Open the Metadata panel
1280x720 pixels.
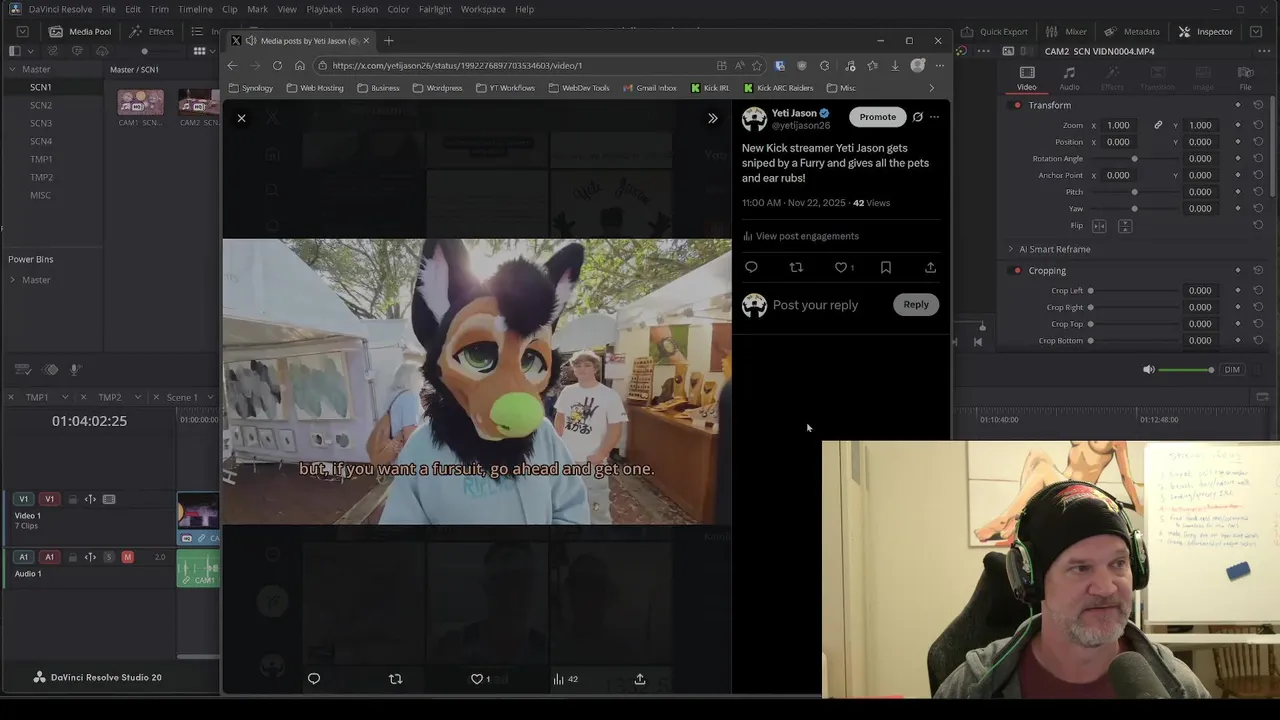click(1132, 31)
